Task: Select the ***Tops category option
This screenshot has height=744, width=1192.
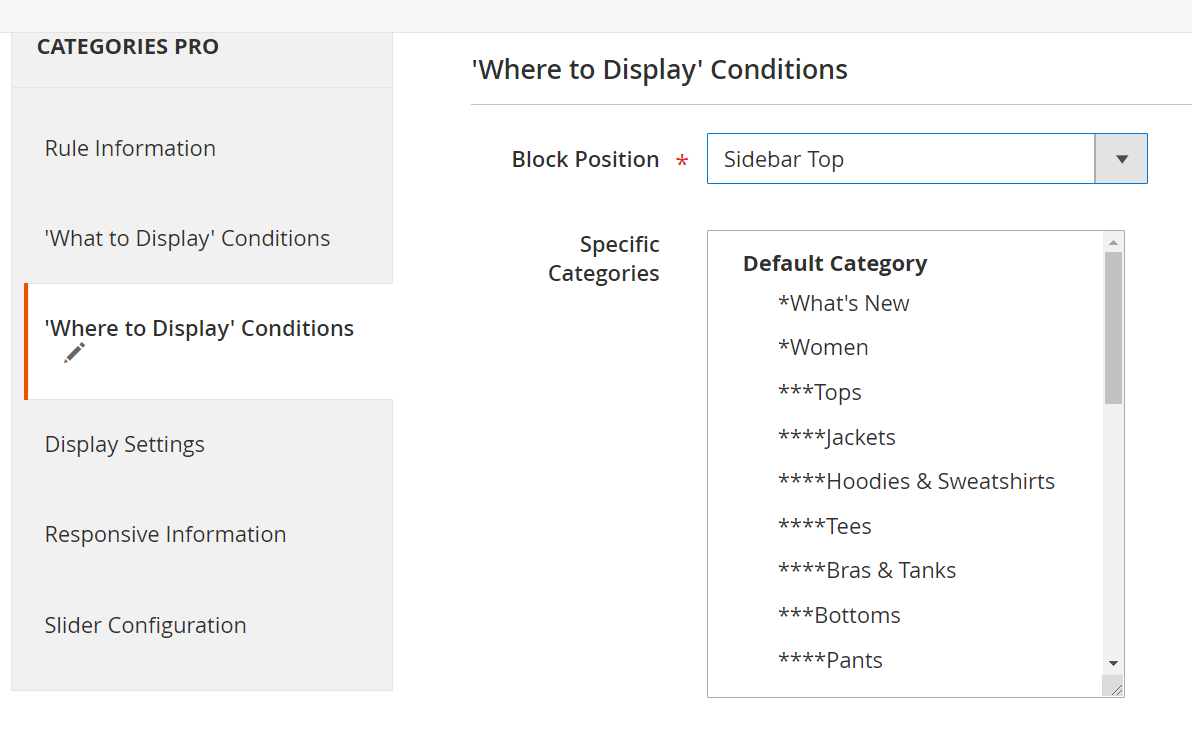Action: (x=820, y=392)
